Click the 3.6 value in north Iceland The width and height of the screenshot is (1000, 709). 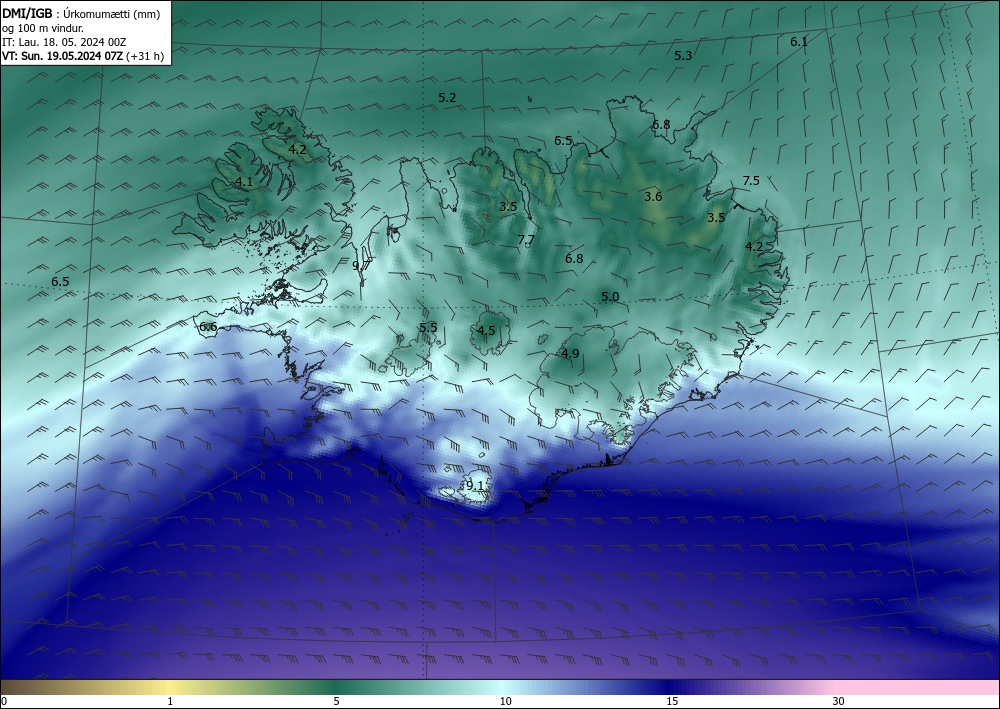(653, 196)
